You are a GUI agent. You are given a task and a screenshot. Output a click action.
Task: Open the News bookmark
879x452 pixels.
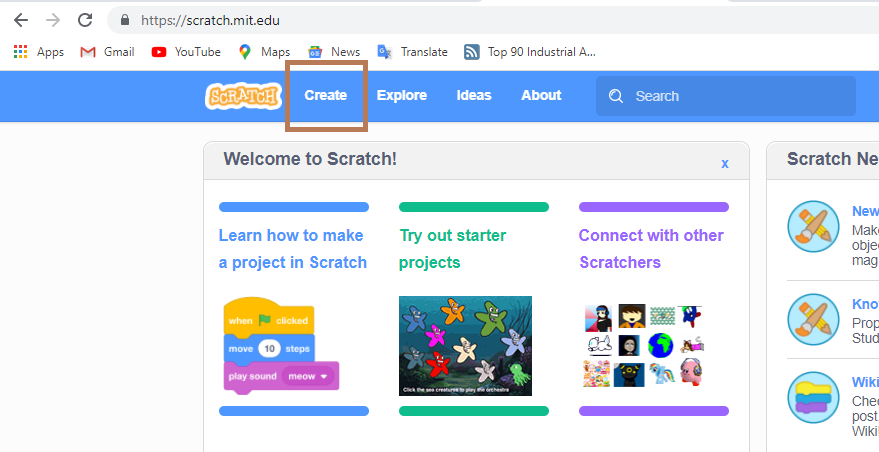(x=334, y=52)
